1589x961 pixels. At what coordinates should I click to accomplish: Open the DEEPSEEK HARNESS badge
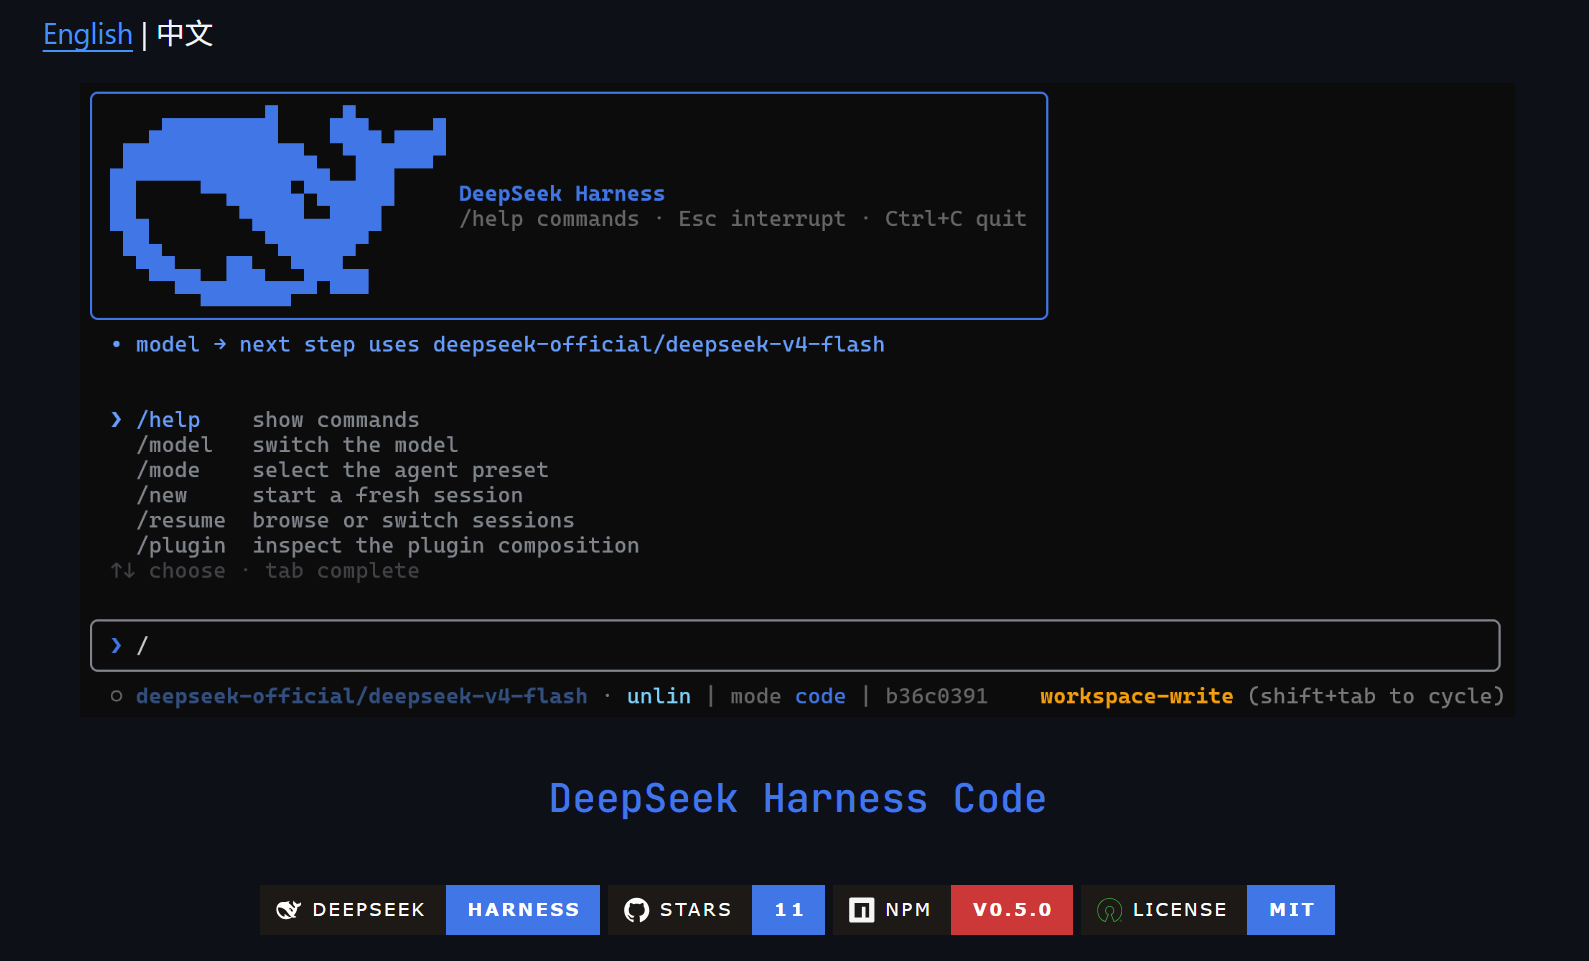tap(430, 910)
